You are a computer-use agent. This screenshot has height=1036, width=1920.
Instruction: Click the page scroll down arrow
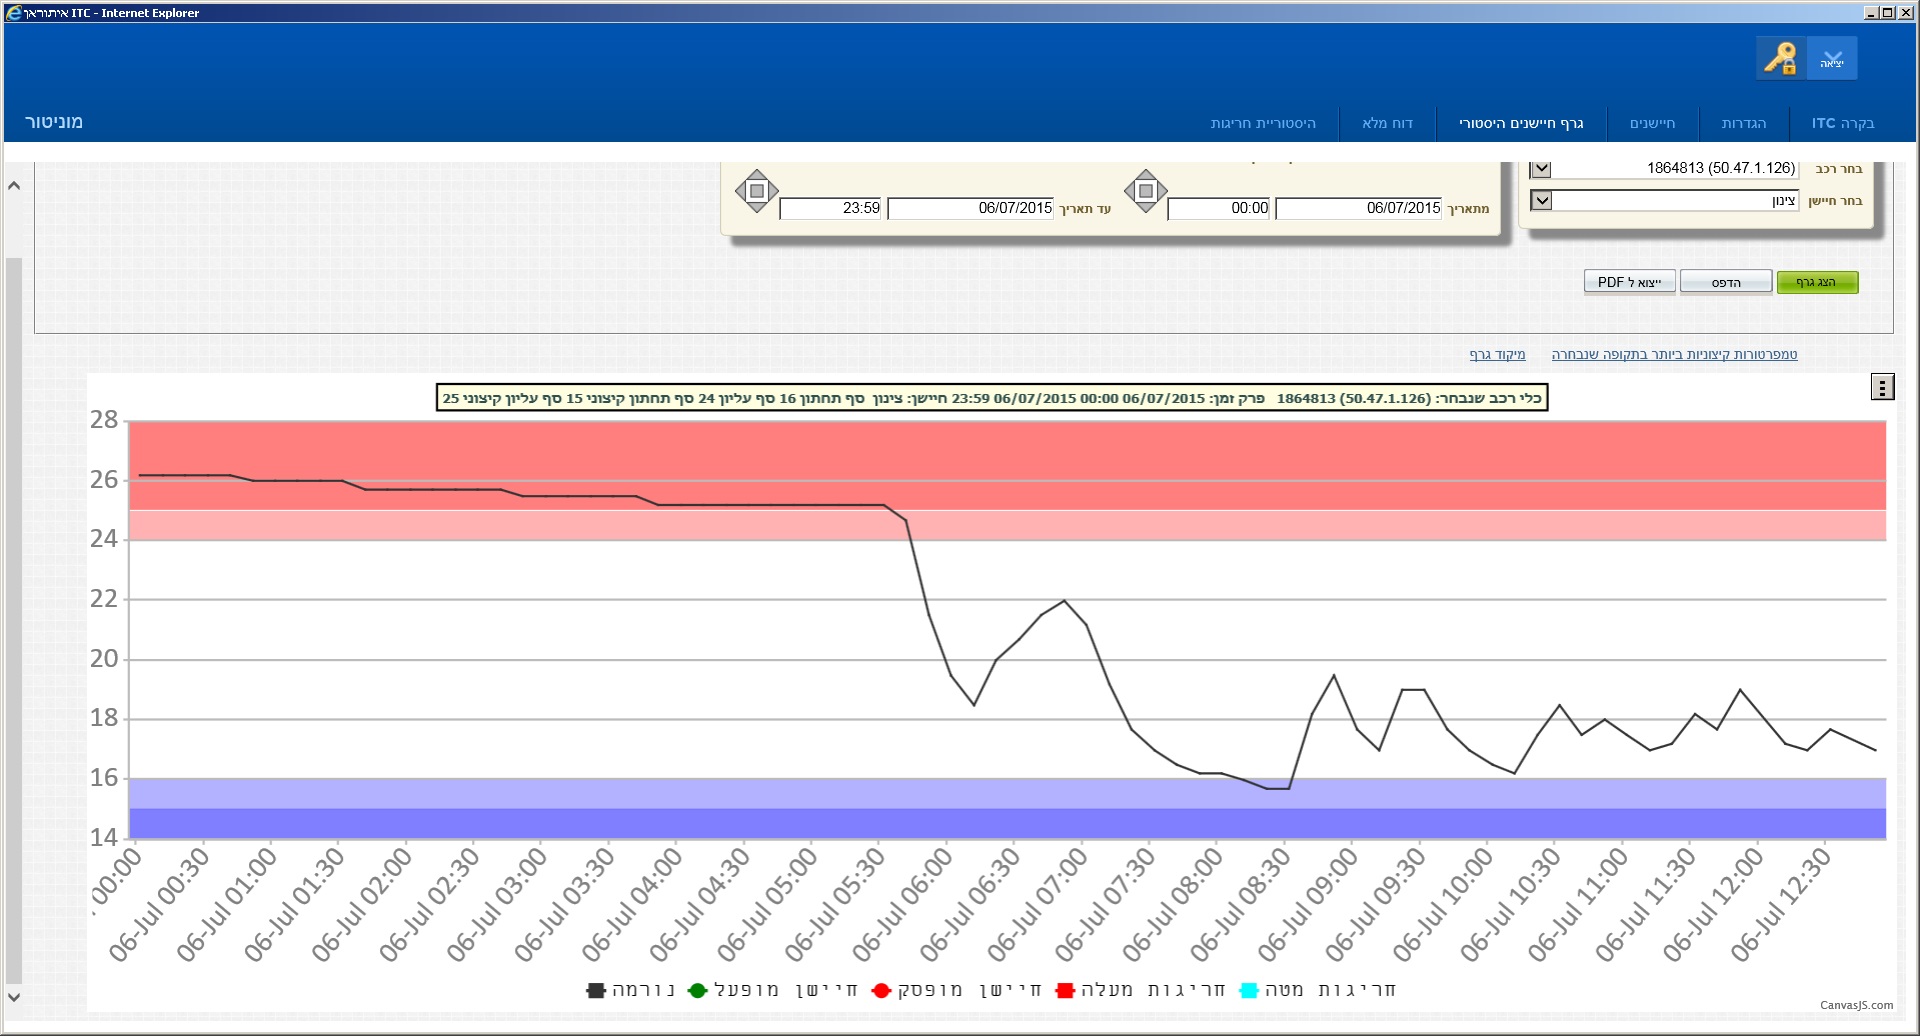[x=14, y=997]
